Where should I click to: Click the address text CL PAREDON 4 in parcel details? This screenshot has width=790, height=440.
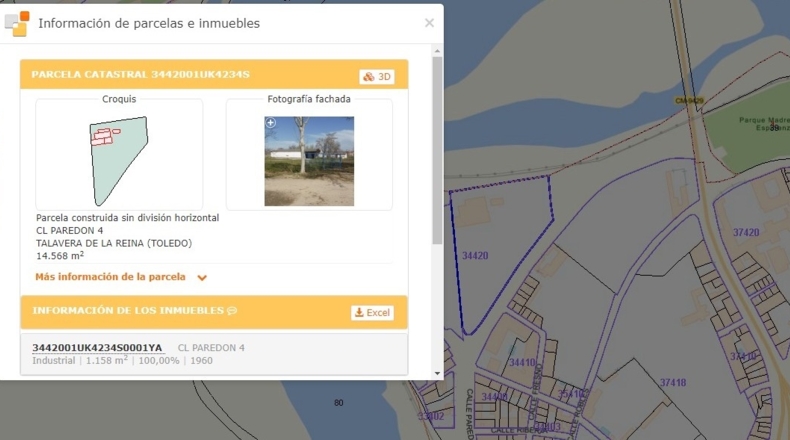[70, 230]
